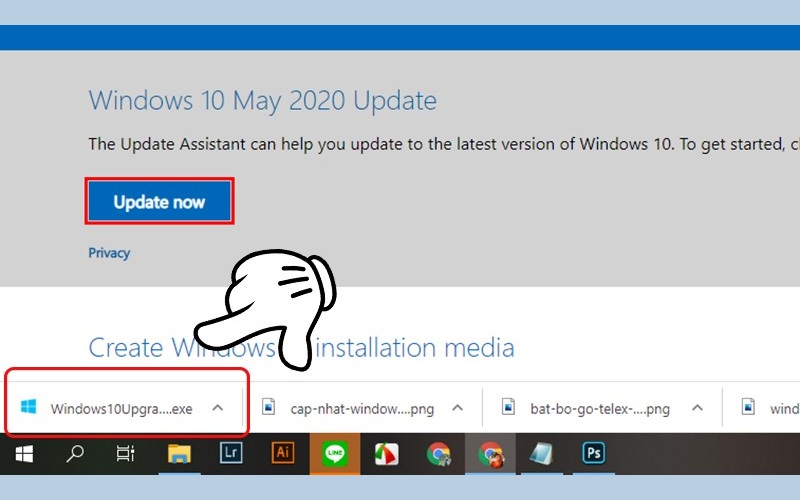
Task: Click the Windows logo icon beside Windows10Upgrade exe
Action: click(x=29, y=407)
